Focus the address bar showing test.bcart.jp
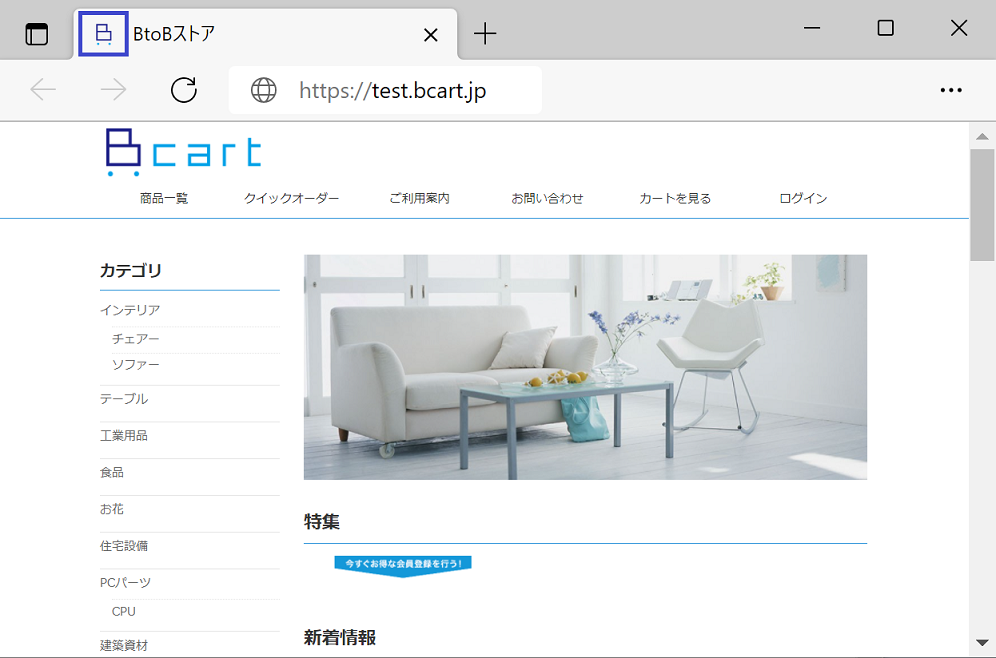The image size is (996, 658). click(385, 90)
